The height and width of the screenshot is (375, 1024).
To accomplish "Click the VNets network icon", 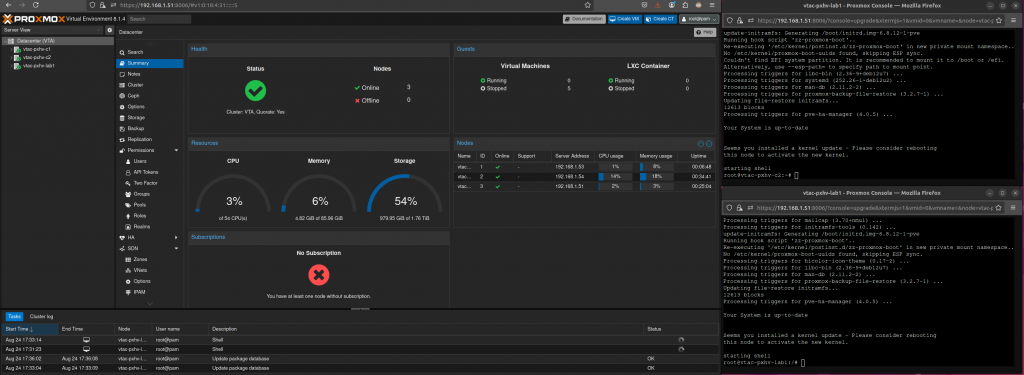I will click(127, 270).
